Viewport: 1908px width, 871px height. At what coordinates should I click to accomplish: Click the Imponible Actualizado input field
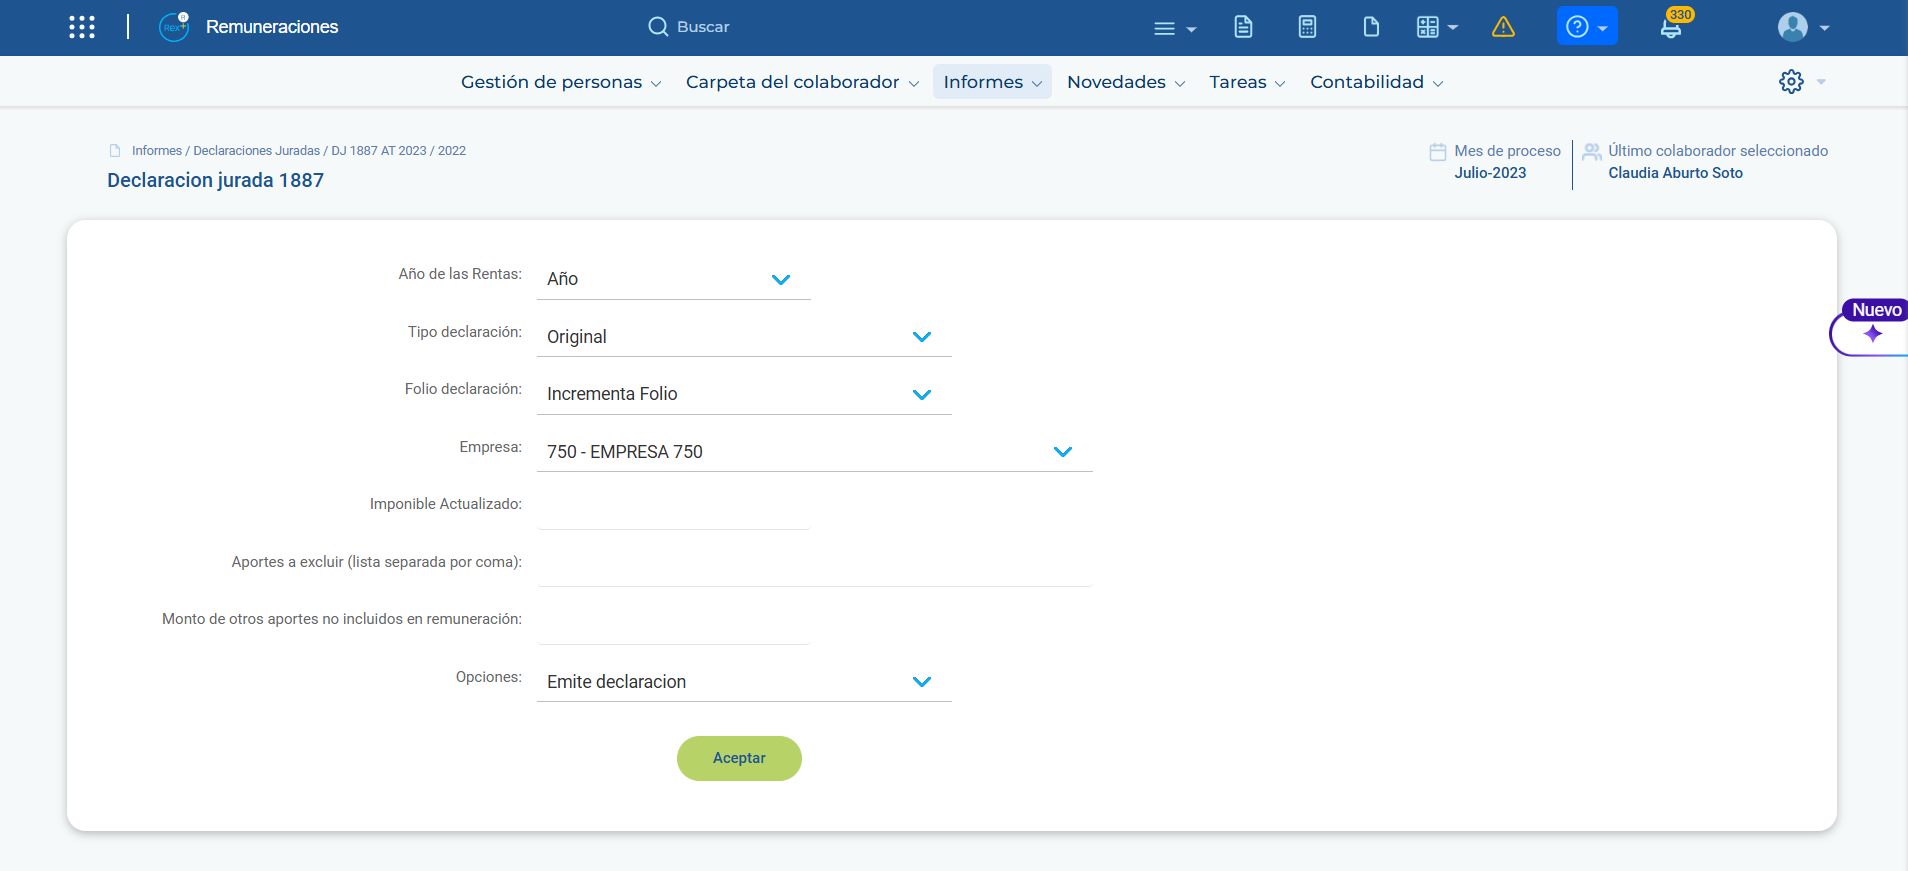click(673, 509)
